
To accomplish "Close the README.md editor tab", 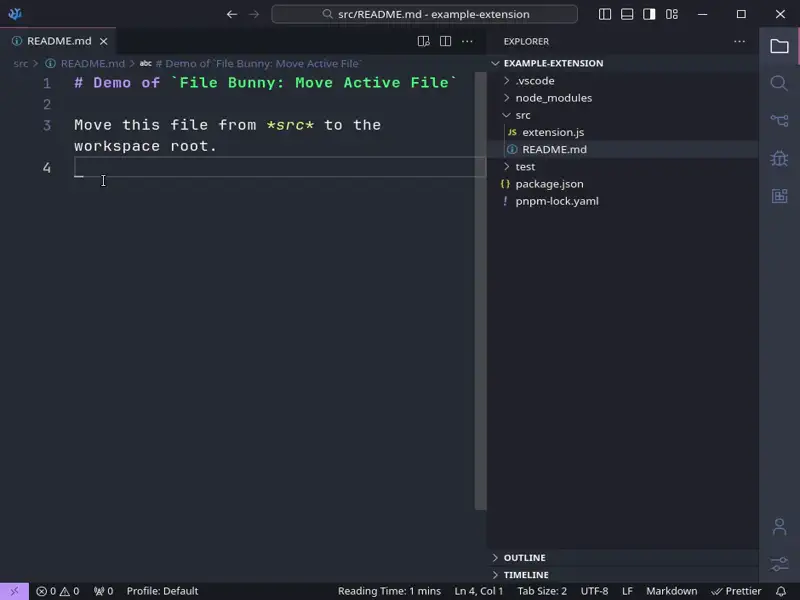I will coord(104,41).
